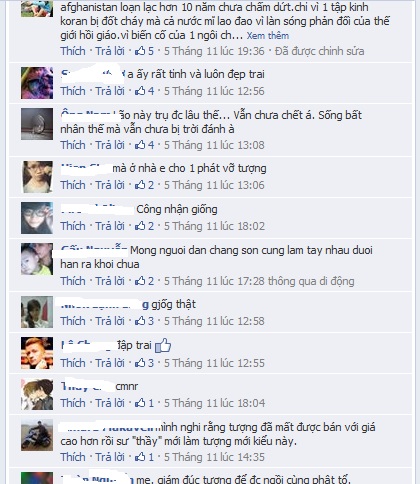The width and height of the screenshot is (420, 484).
Task: Like the 'Mong nguoi dan chang son' comment
Action: (x=73, y=281)
